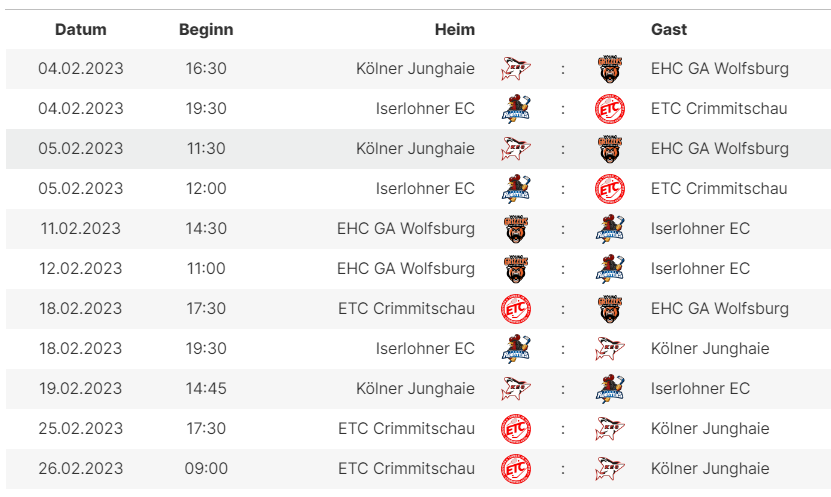
Task: Click the Datum column header
Action: pos(81,29)
